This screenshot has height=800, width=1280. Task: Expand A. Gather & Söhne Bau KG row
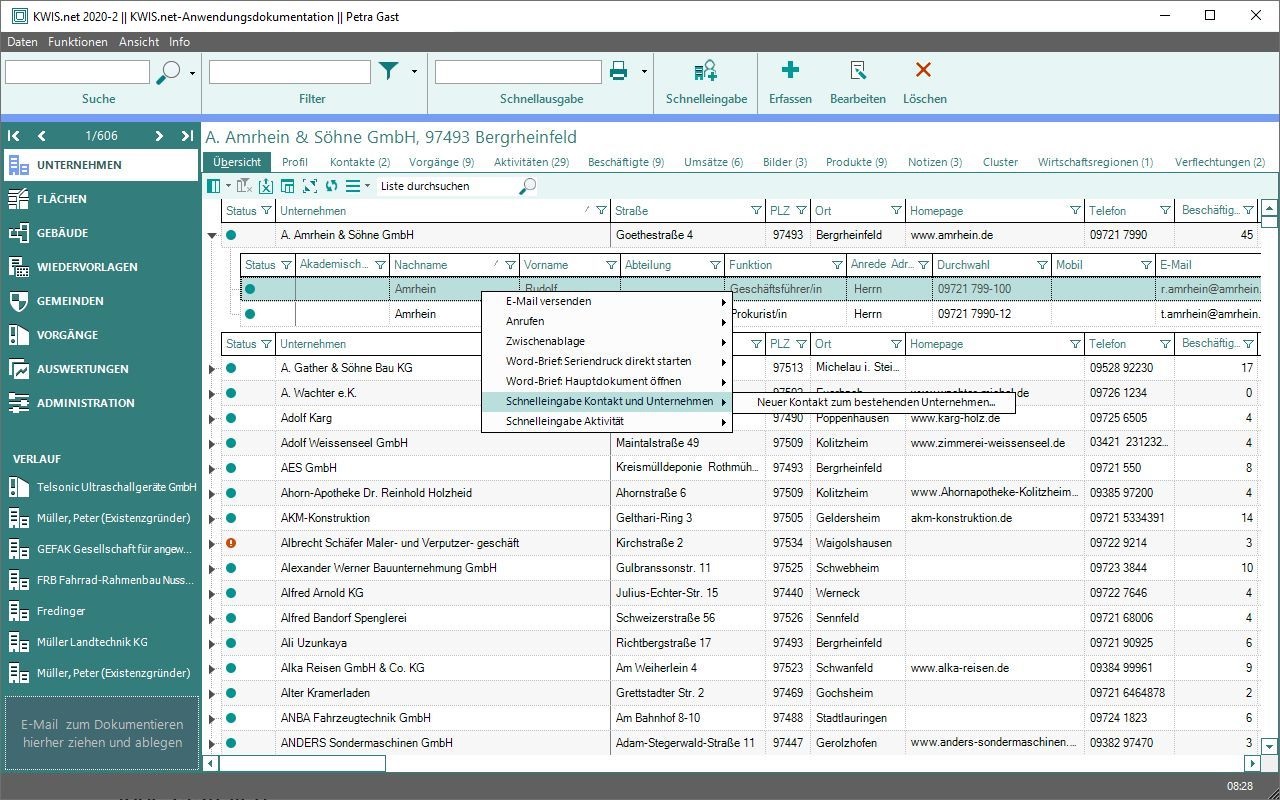[212, 369]
